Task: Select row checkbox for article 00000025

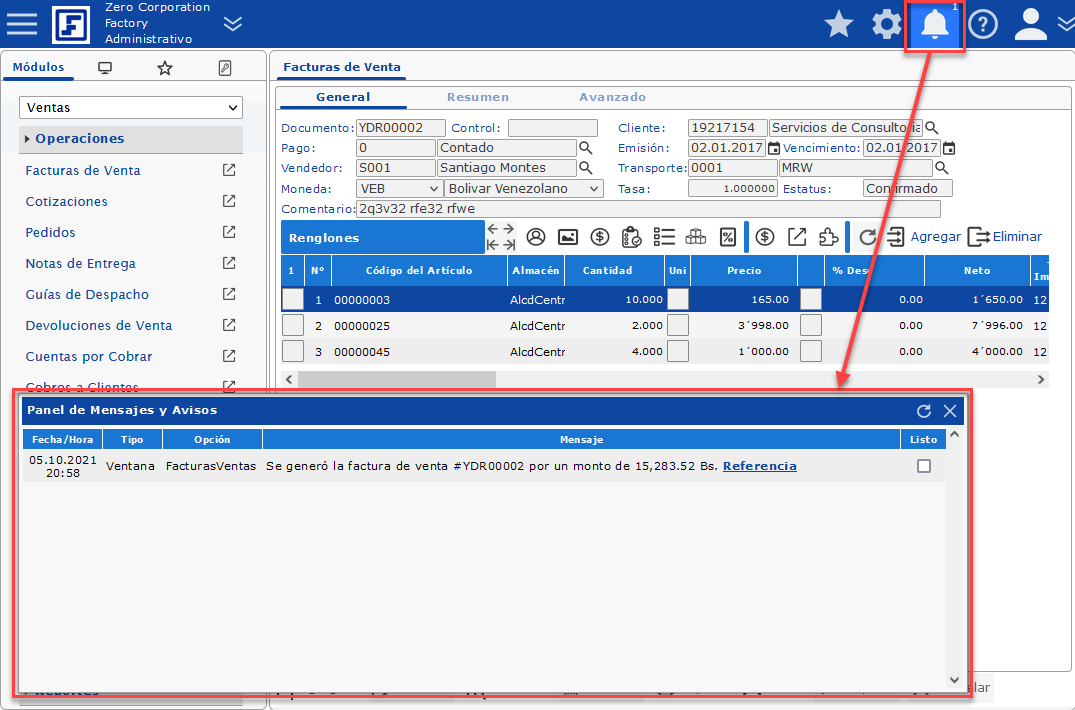Action: click(292, 325)
